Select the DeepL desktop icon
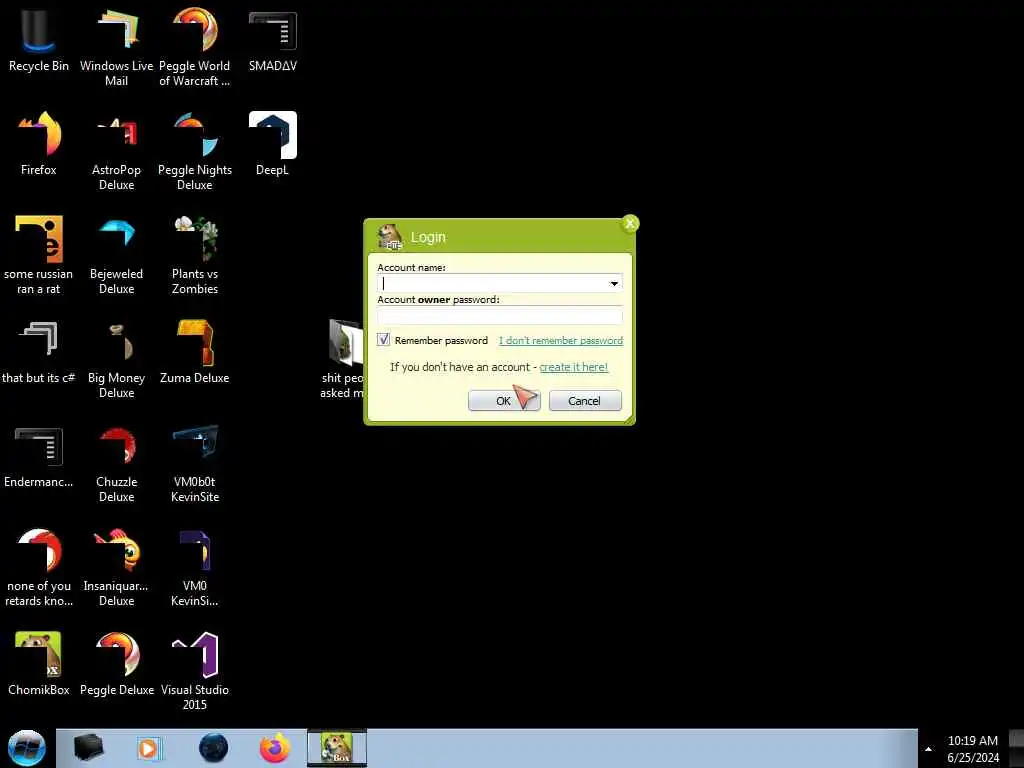 (x=272, y=144)
